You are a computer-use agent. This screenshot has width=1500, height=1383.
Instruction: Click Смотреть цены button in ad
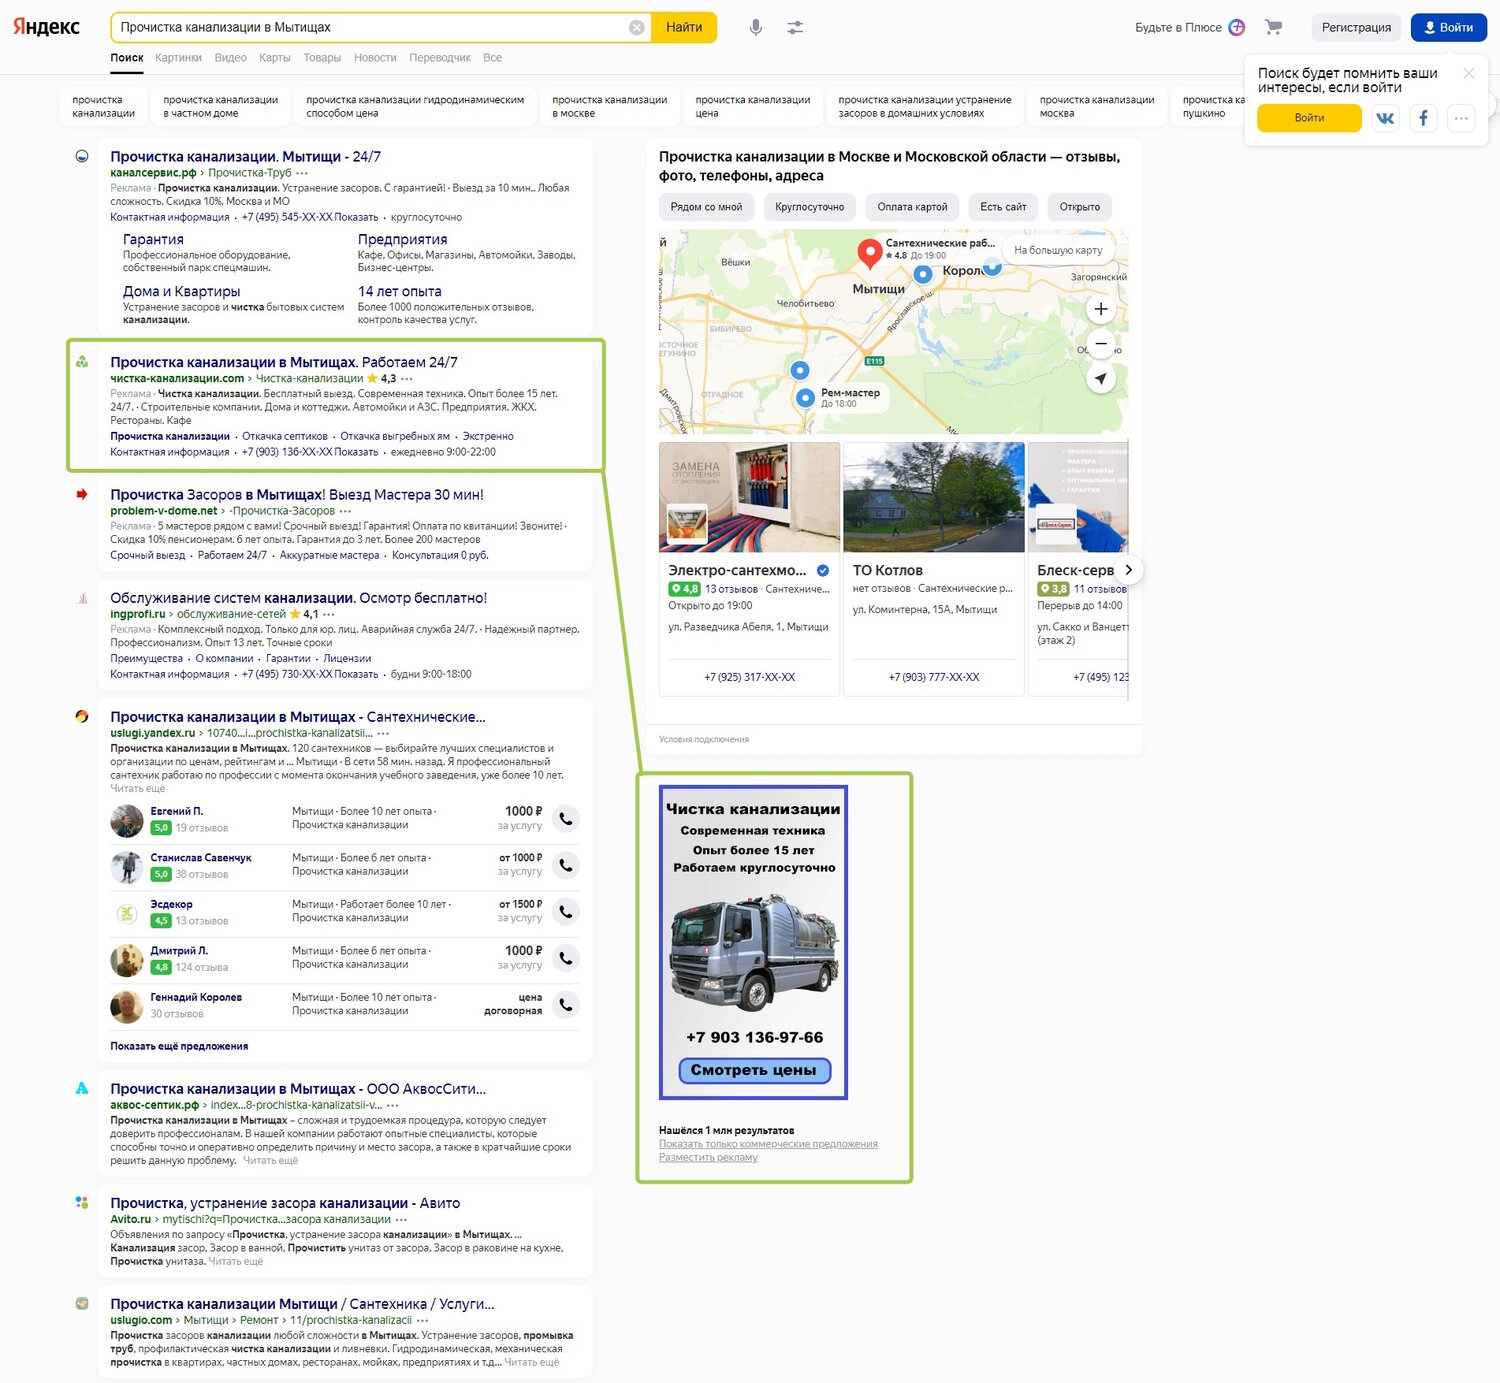(x=754, y=1070)
